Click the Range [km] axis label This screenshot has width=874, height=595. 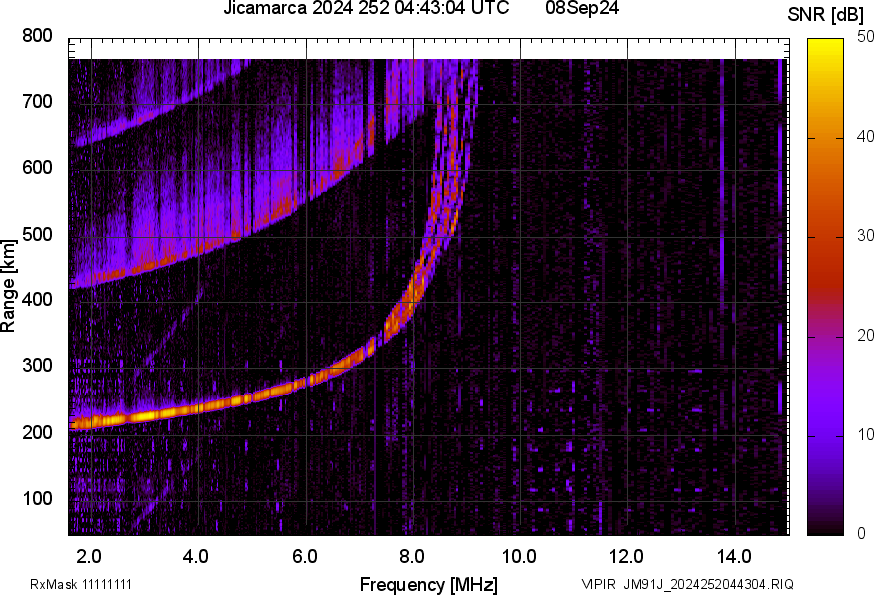click(9, 285)
